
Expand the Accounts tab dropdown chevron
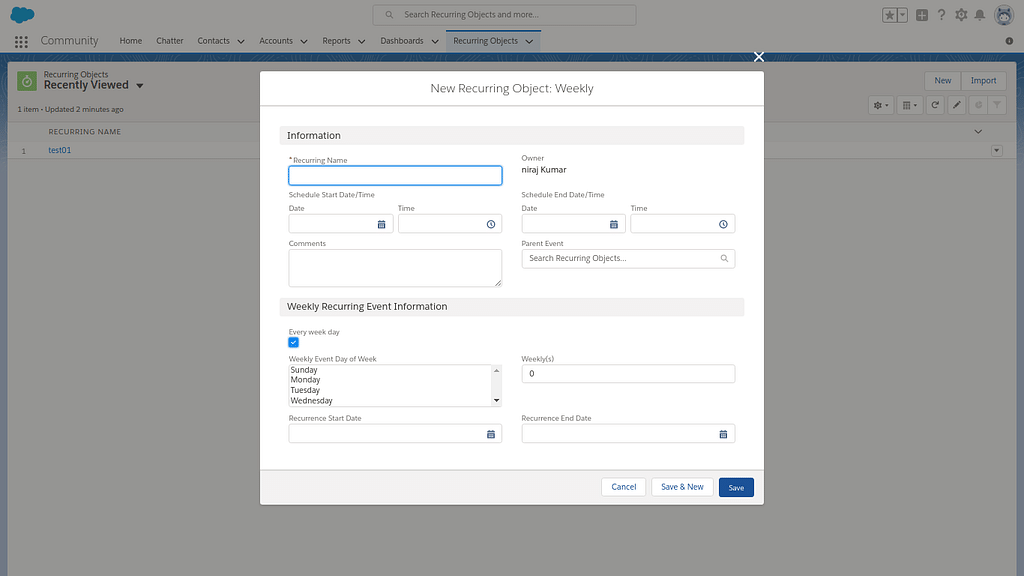306,42
